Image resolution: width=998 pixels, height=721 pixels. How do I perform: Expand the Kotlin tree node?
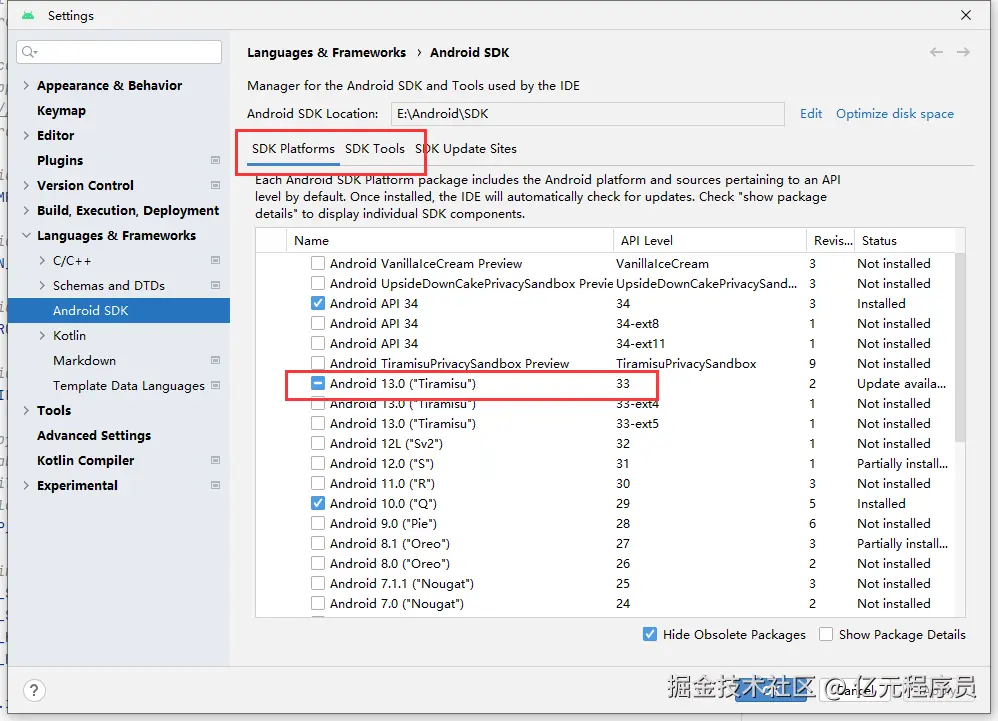click(42, 336)
